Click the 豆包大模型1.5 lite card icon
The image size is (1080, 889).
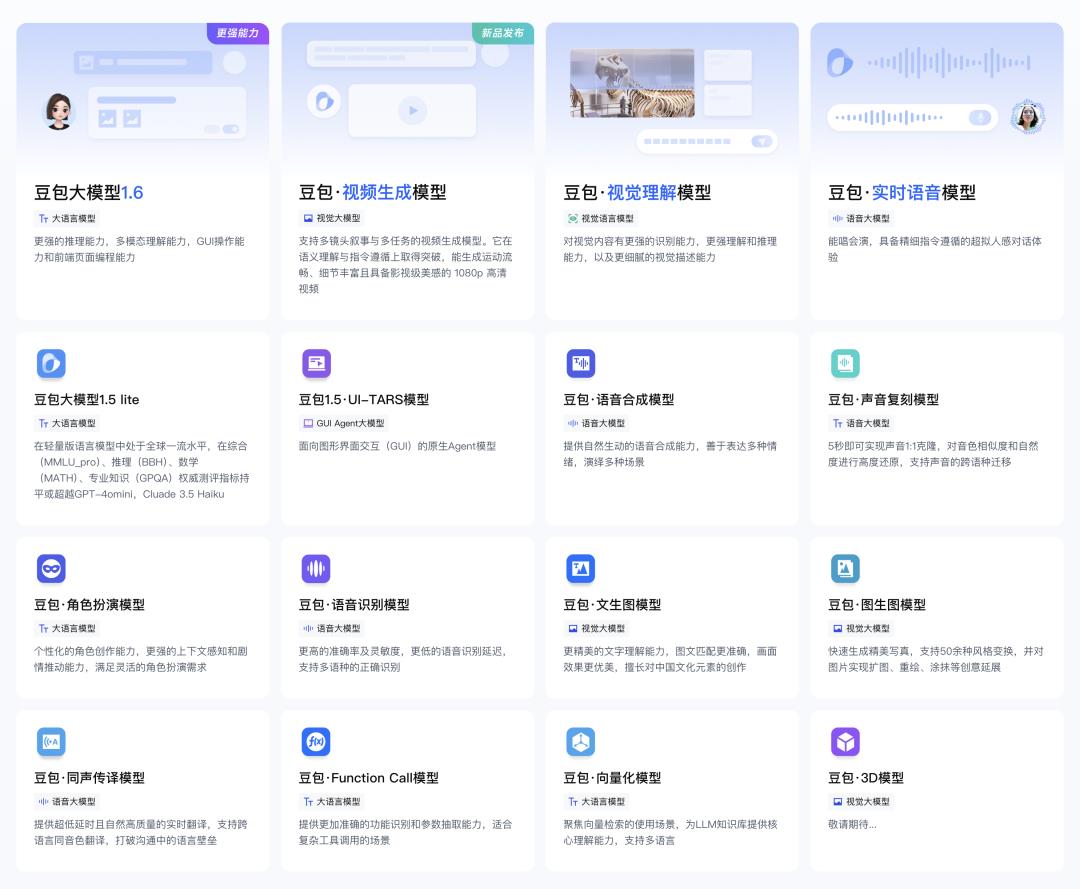pos(51,363)
